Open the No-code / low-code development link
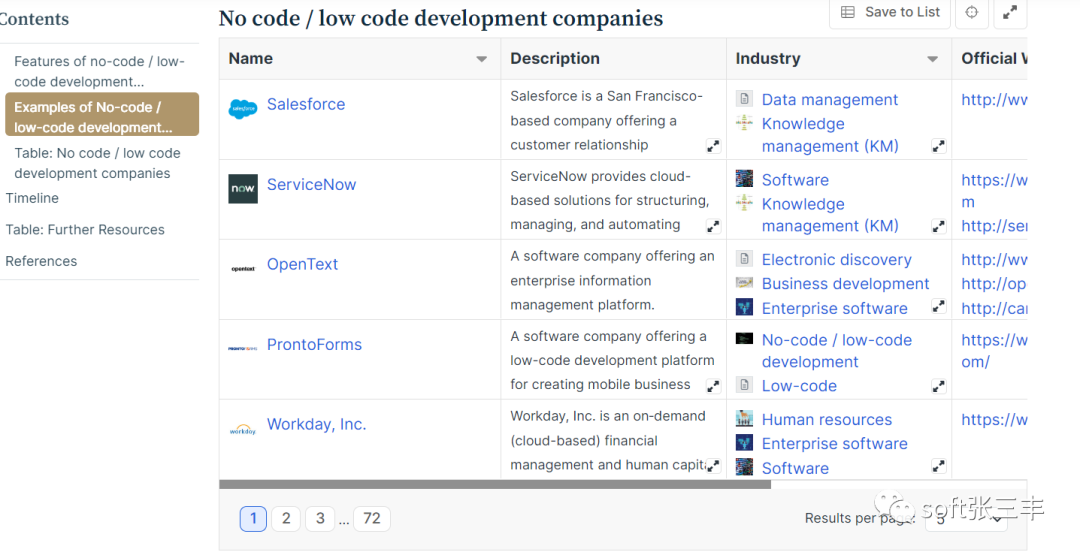Viewport: 1080px width, 555px height. (836, 351)
